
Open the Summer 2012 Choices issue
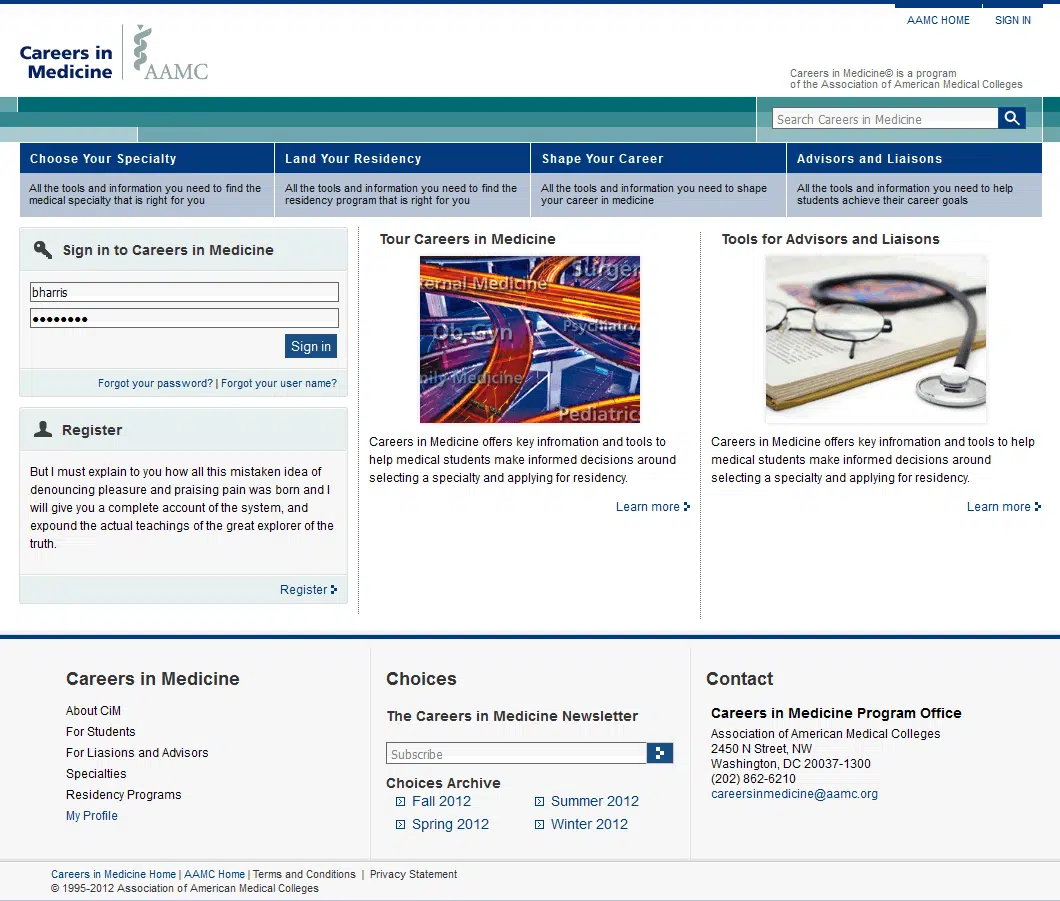click(595, 802)
